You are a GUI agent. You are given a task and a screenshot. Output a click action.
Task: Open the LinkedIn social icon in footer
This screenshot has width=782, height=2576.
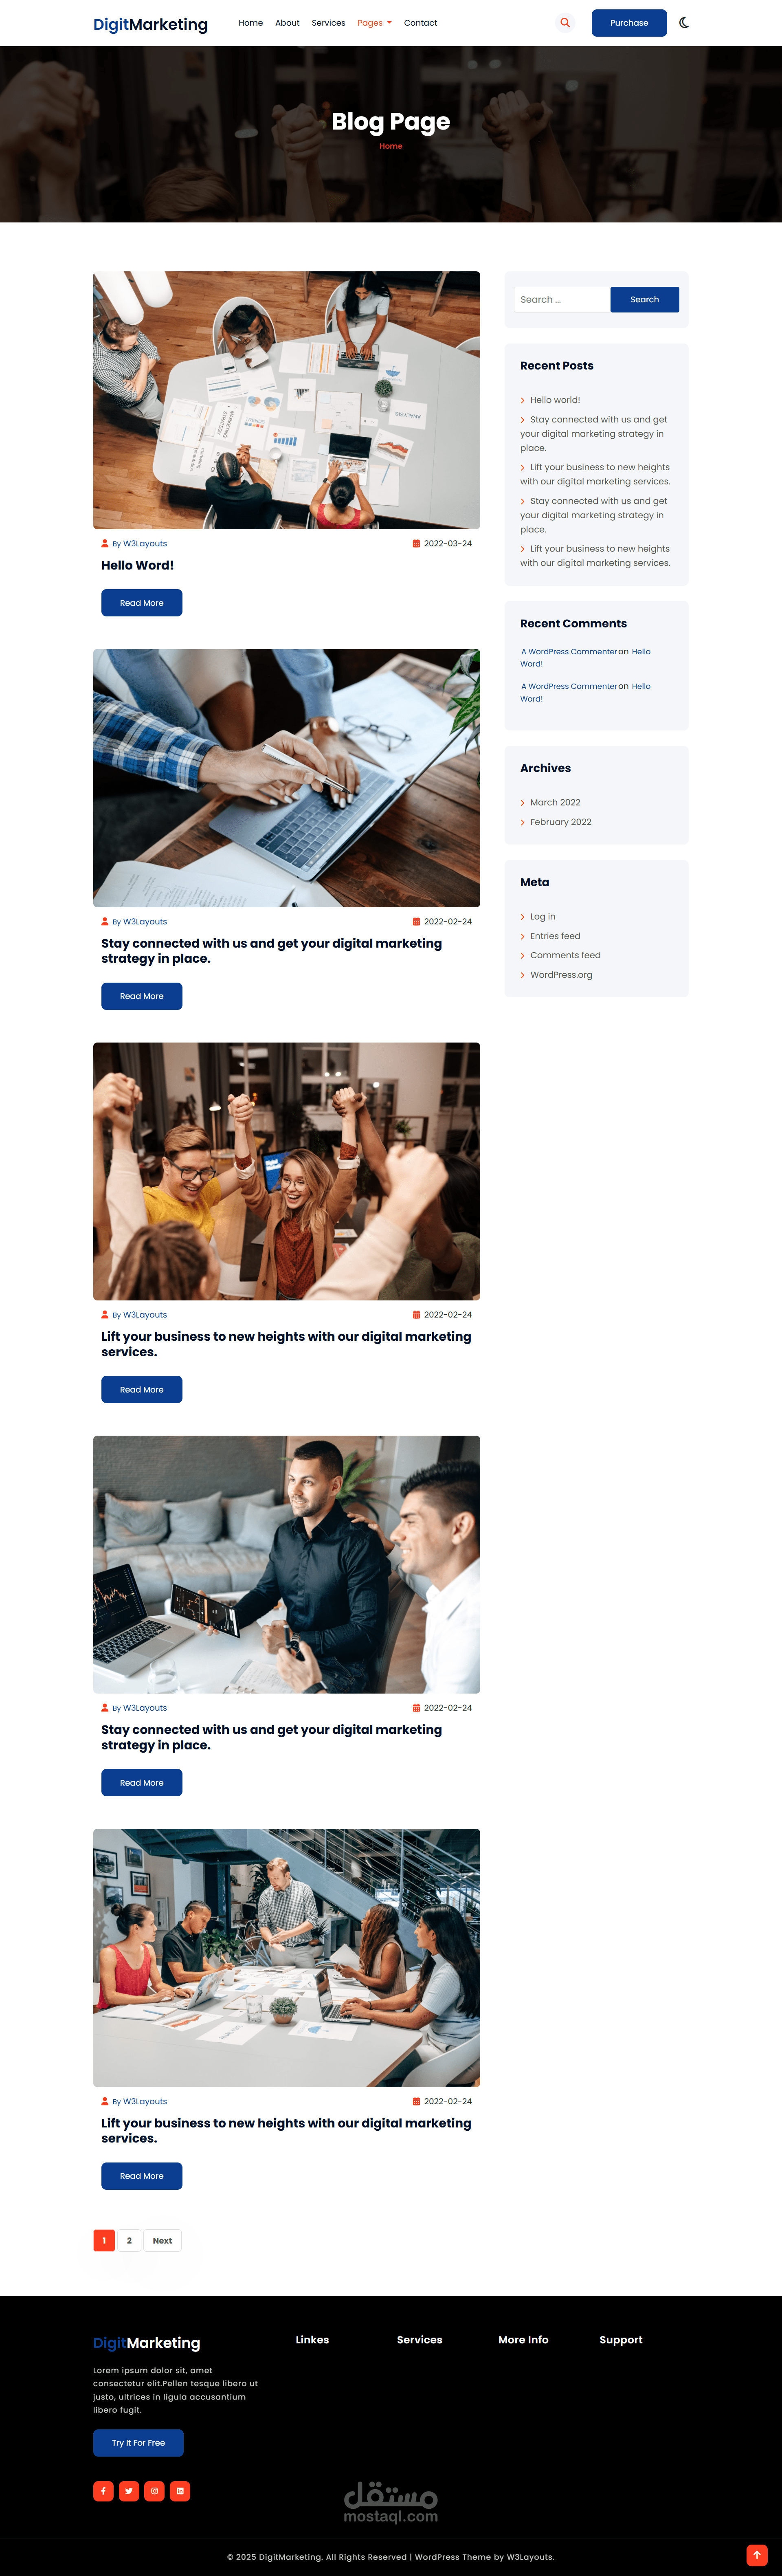(180, 2490)
